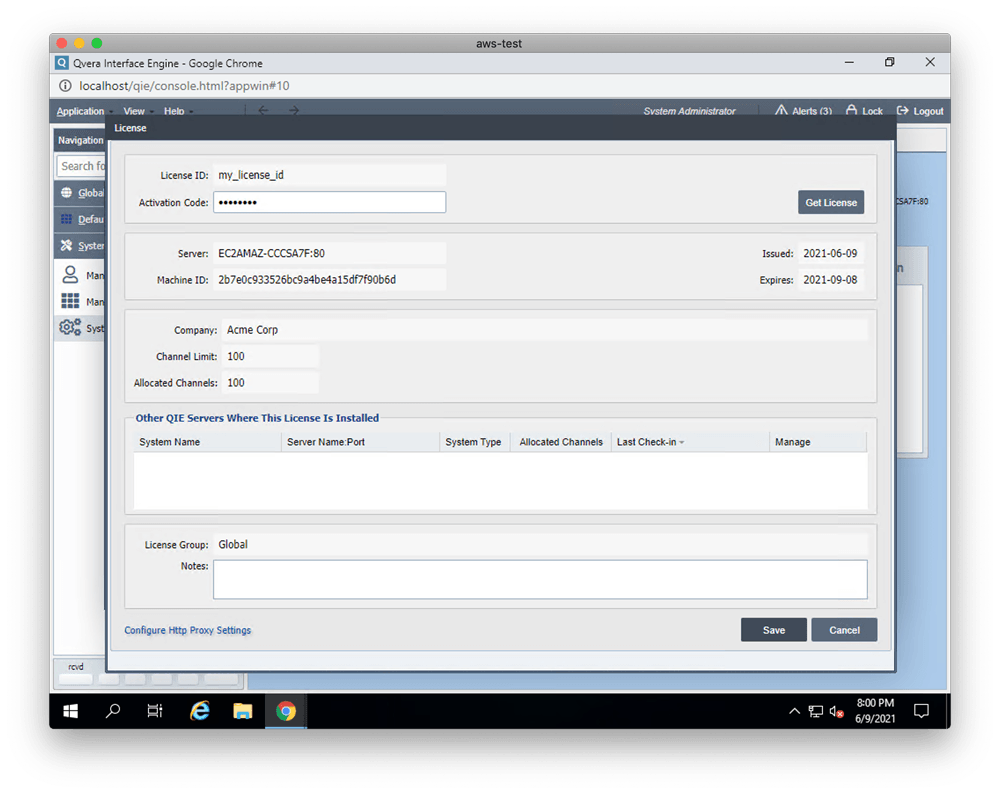
Task: Open Windows Task View
Action: 155,711
